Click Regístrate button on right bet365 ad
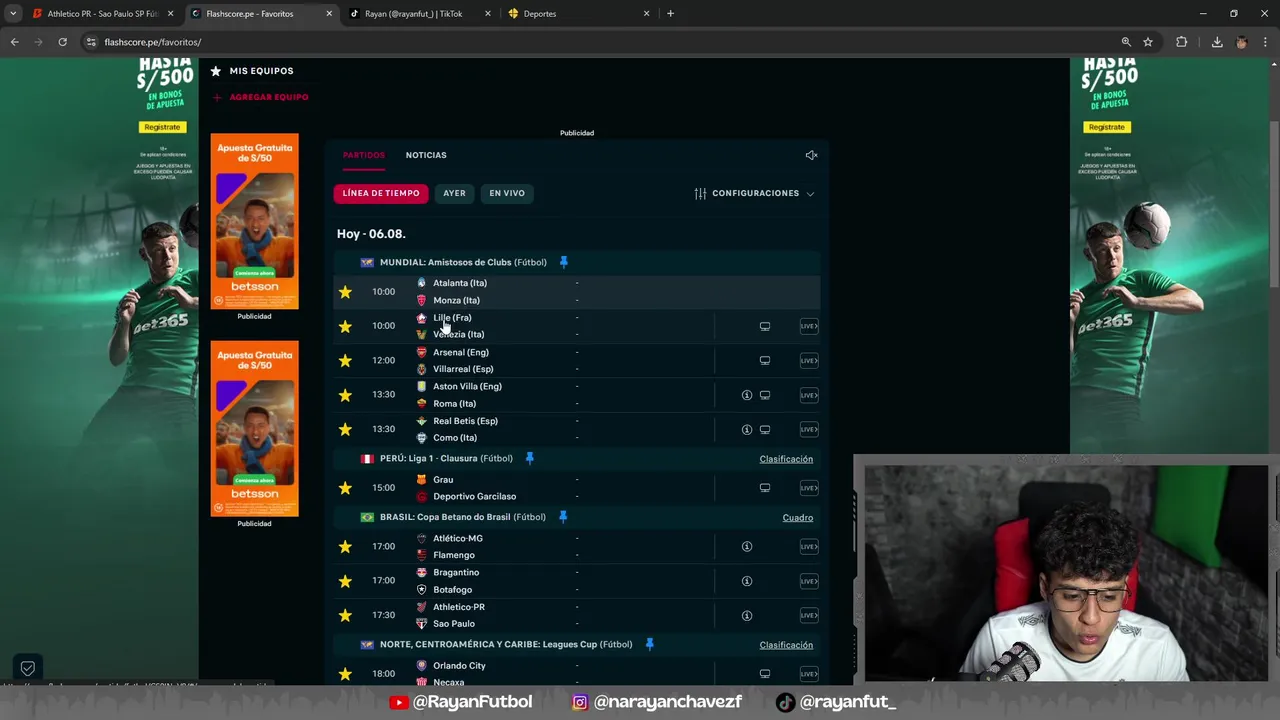The height and width of the screenshot is (720, 1280). 1107,127
